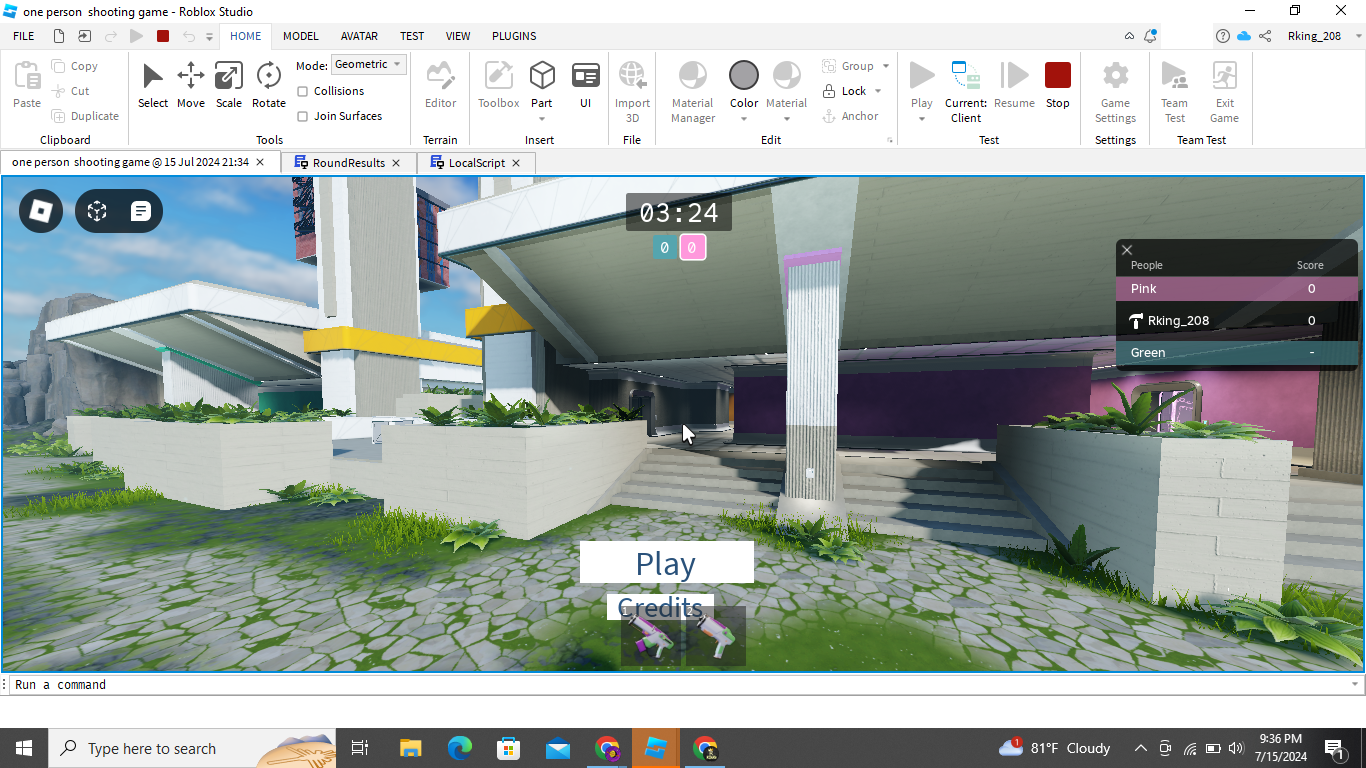Click the Material sphere icon
Image resolution: width=1366 pixels, height=768 pixels.
tap(787, 75)
